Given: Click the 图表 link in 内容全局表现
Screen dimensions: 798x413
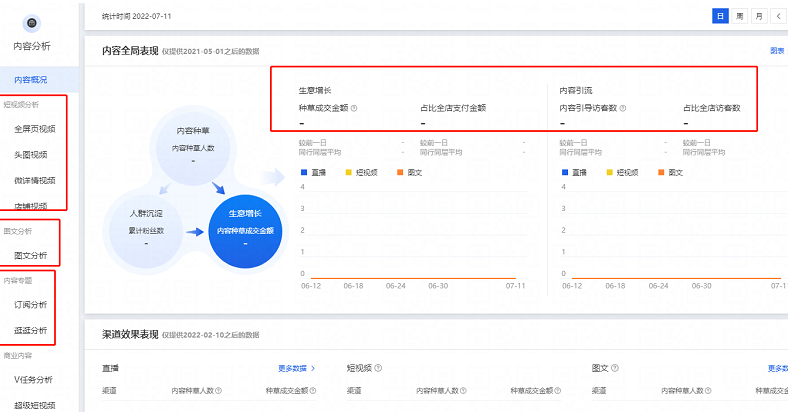Looking at the screenshot, I should click(x=777, y=51).
